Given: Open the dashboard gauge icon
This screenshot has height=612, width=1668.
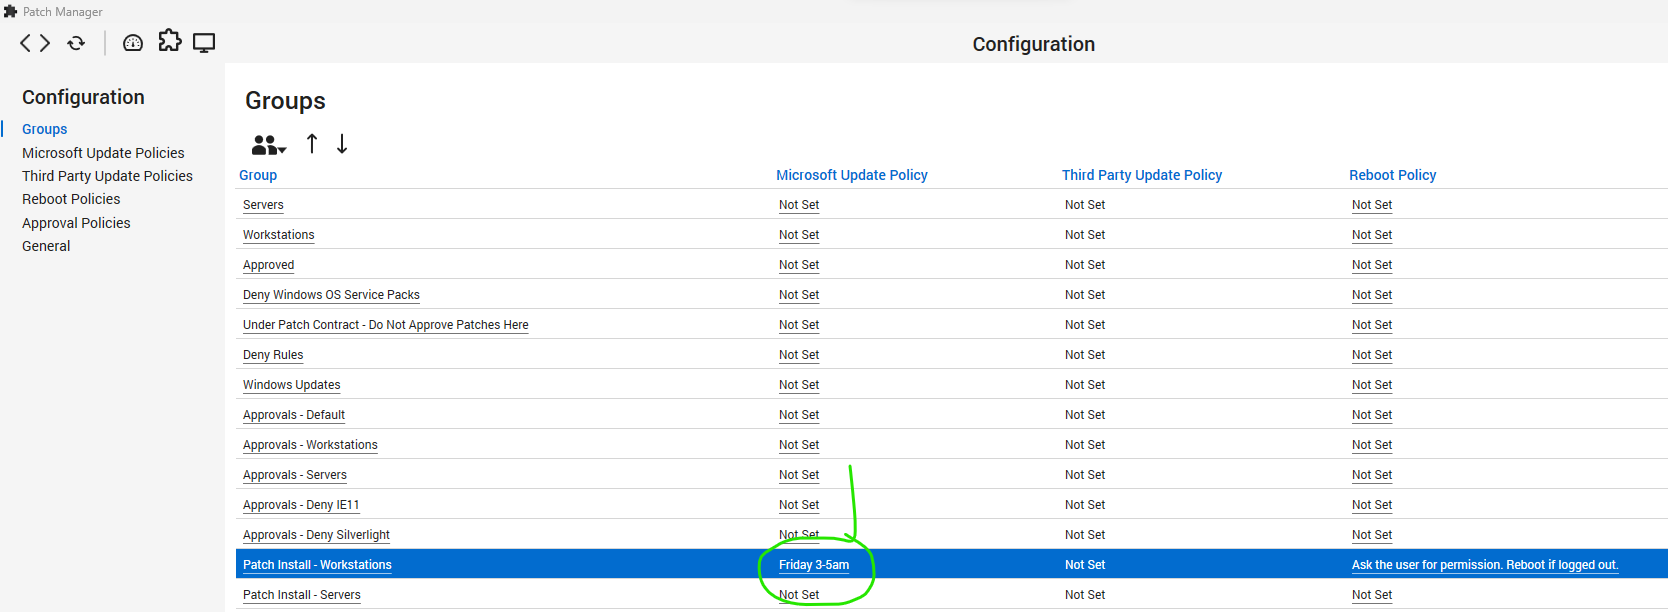Looking at the screenshot, I should pyautogui.click(x=133, y=43).
